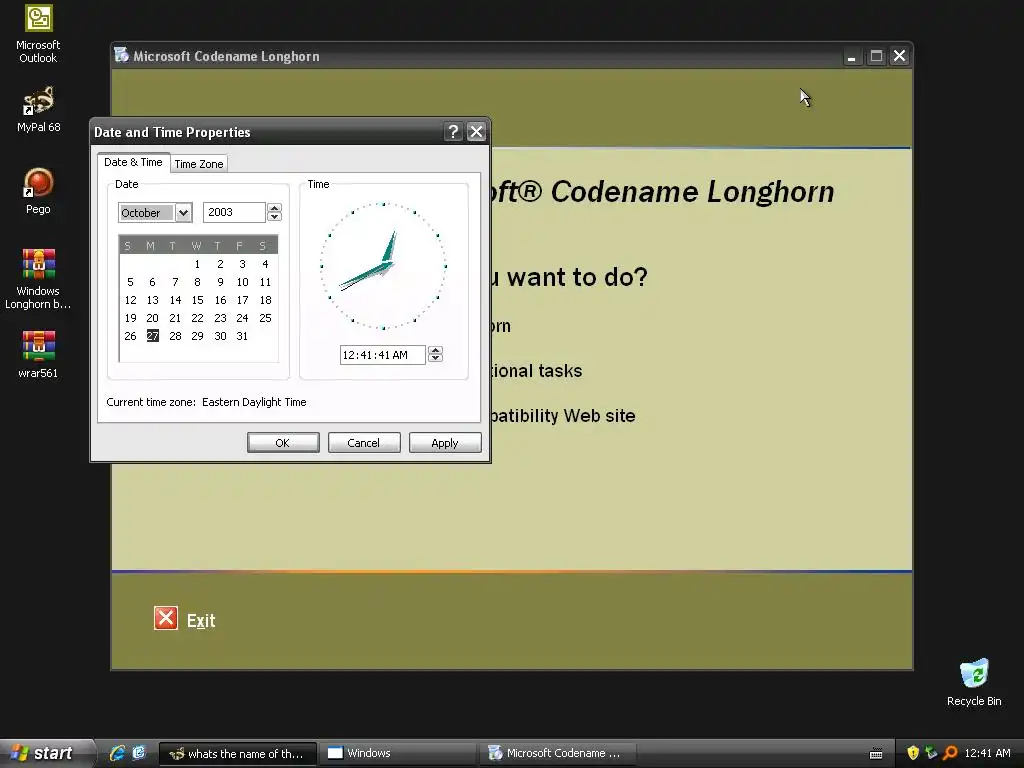Click Apply in Date and Time Properties
Screen dimensions: 1024x768
[445, 443]
